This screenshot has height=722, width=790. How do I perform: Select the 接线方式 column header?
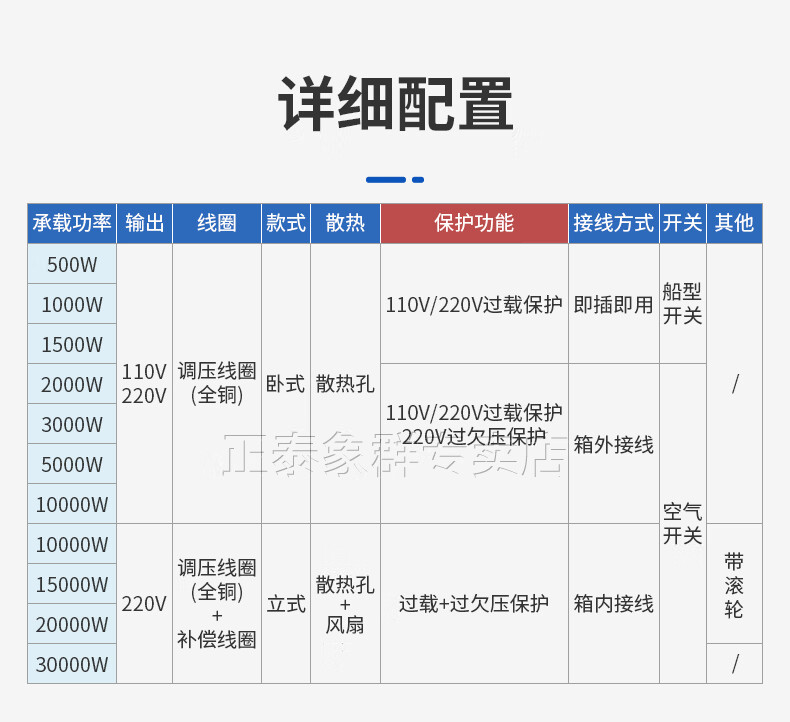click(613, 223)
